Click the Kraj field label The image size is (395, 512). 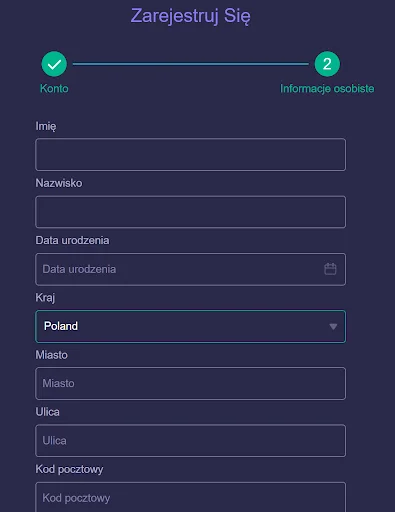[45, 298]
